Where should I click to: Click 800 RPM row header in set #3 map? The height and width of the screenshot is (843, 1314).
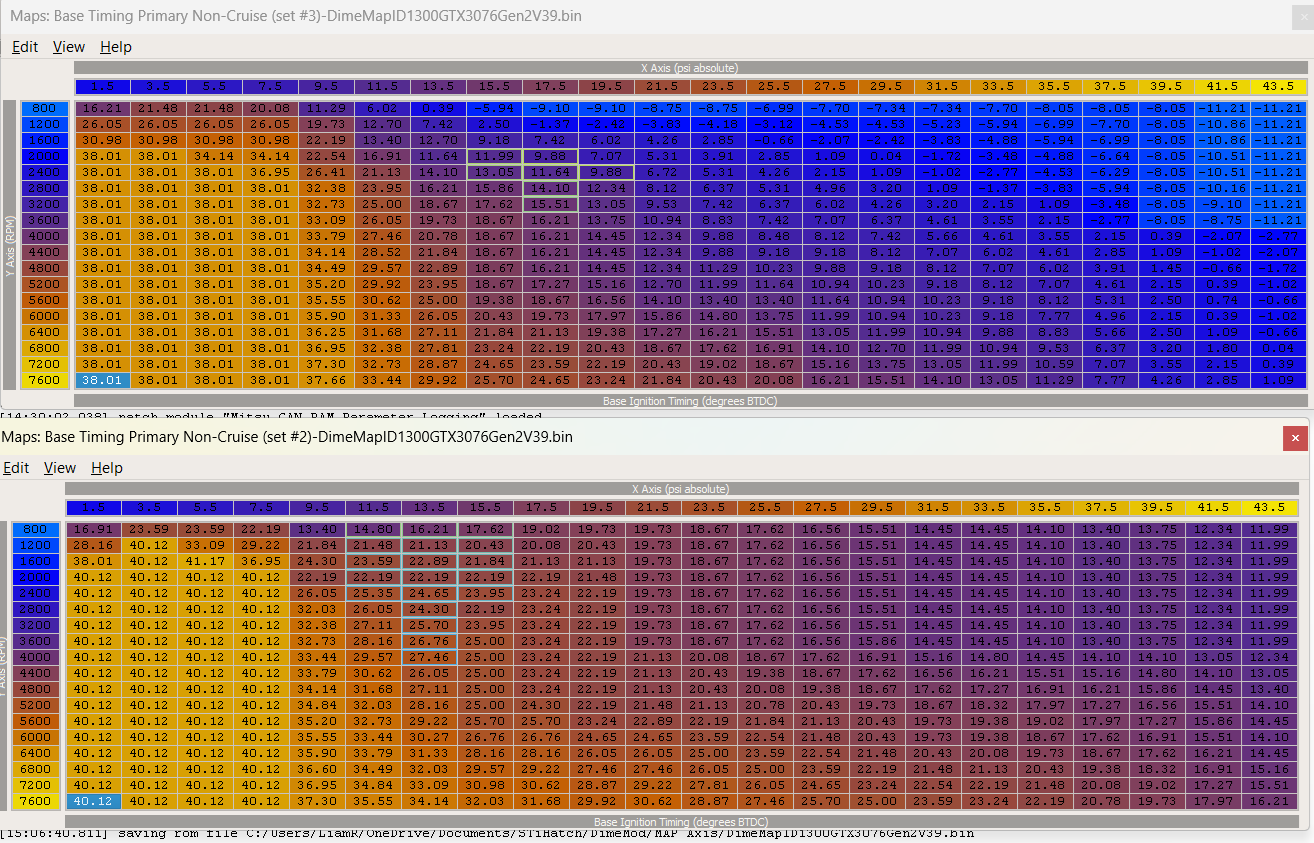(x=44, y=108)
